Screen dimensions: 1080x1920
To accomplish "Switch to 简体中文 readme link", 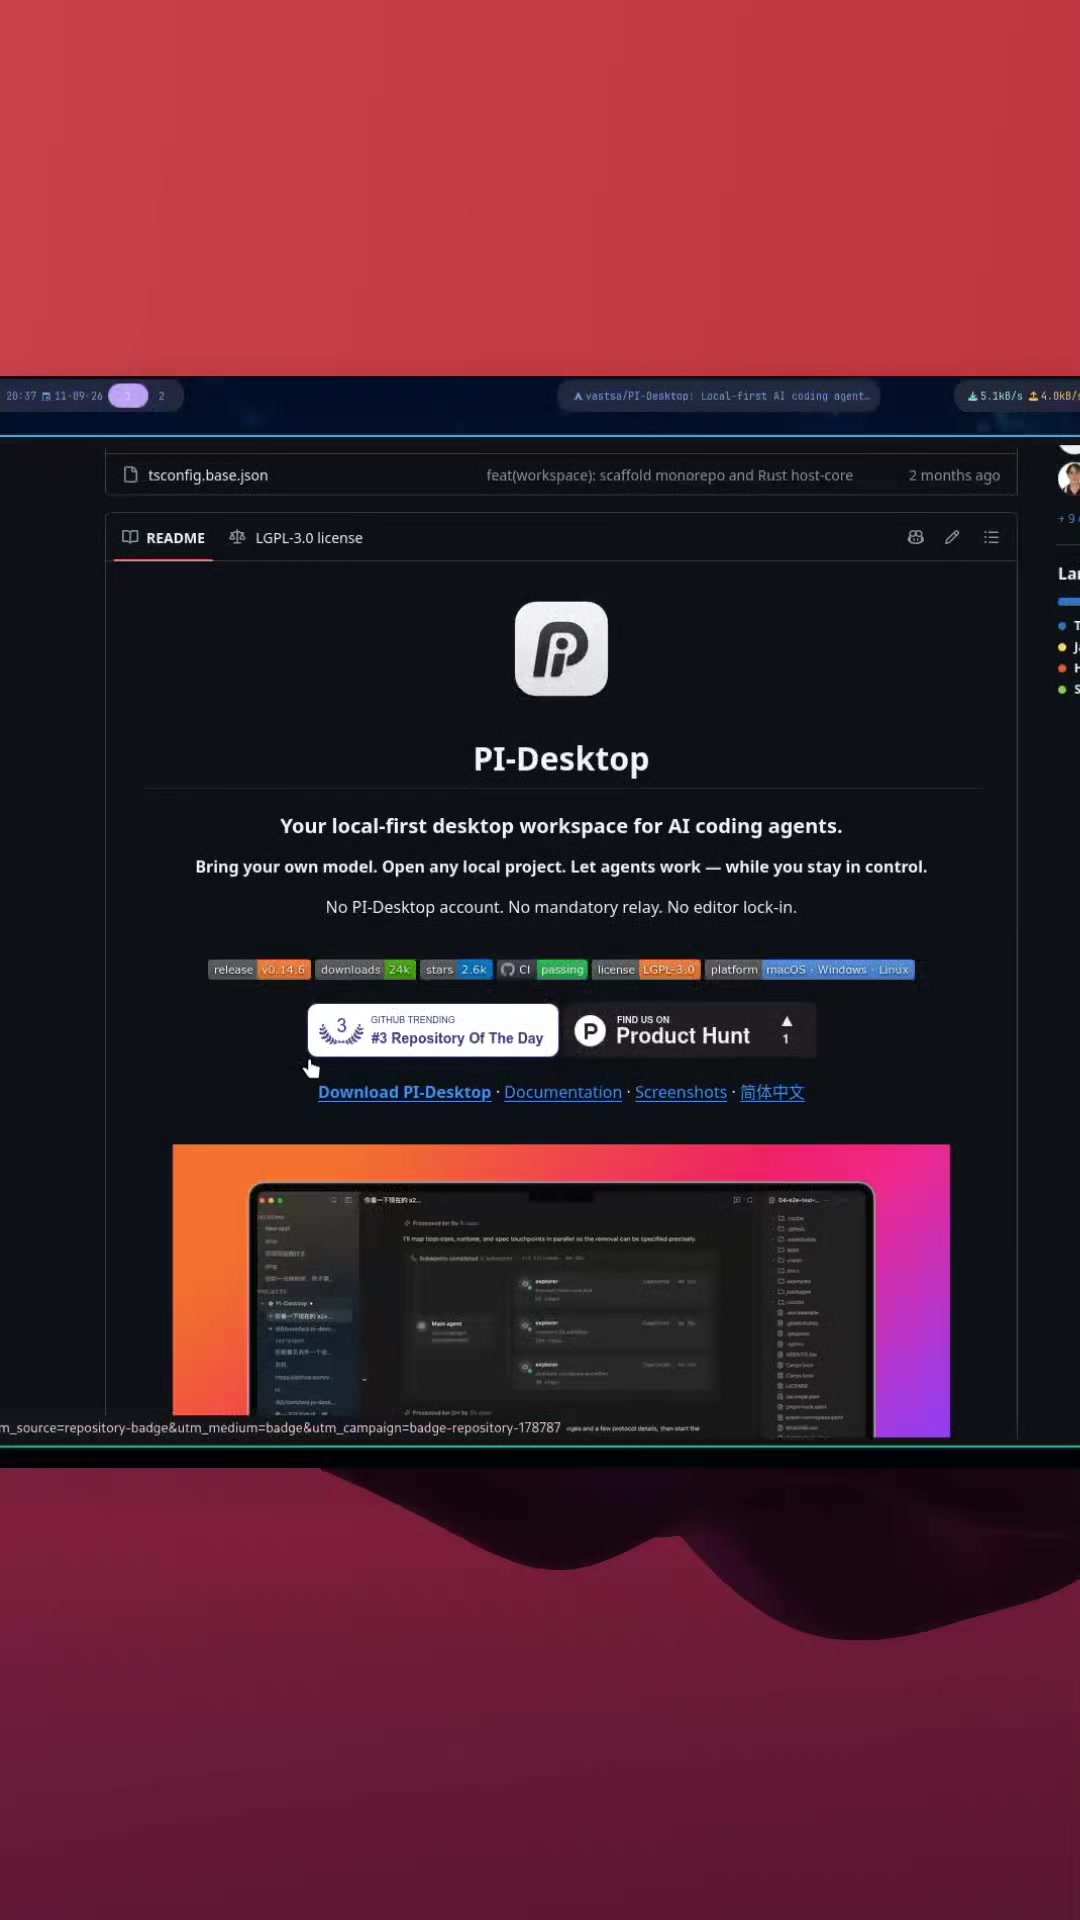I will point(772,1092).
